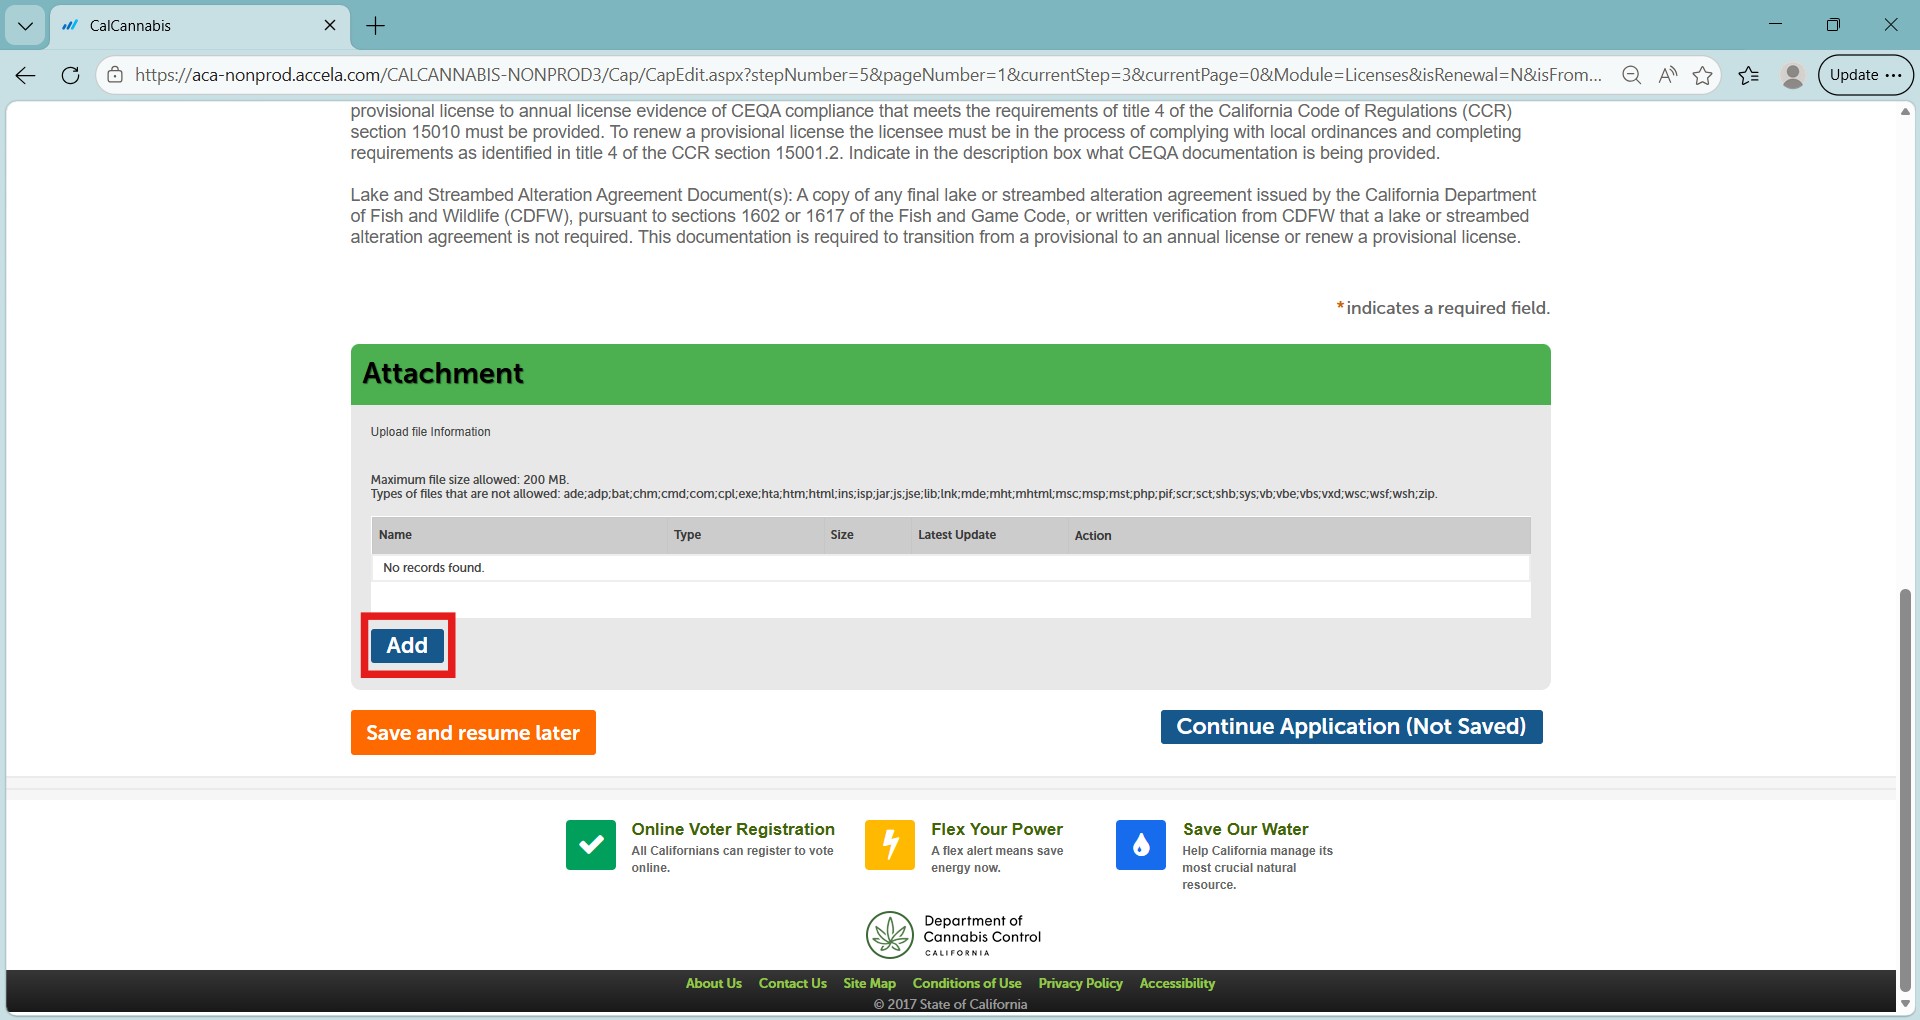Click the No records found row
The width and height of the screenshot is (1920, 1020).
coord(950,568)
